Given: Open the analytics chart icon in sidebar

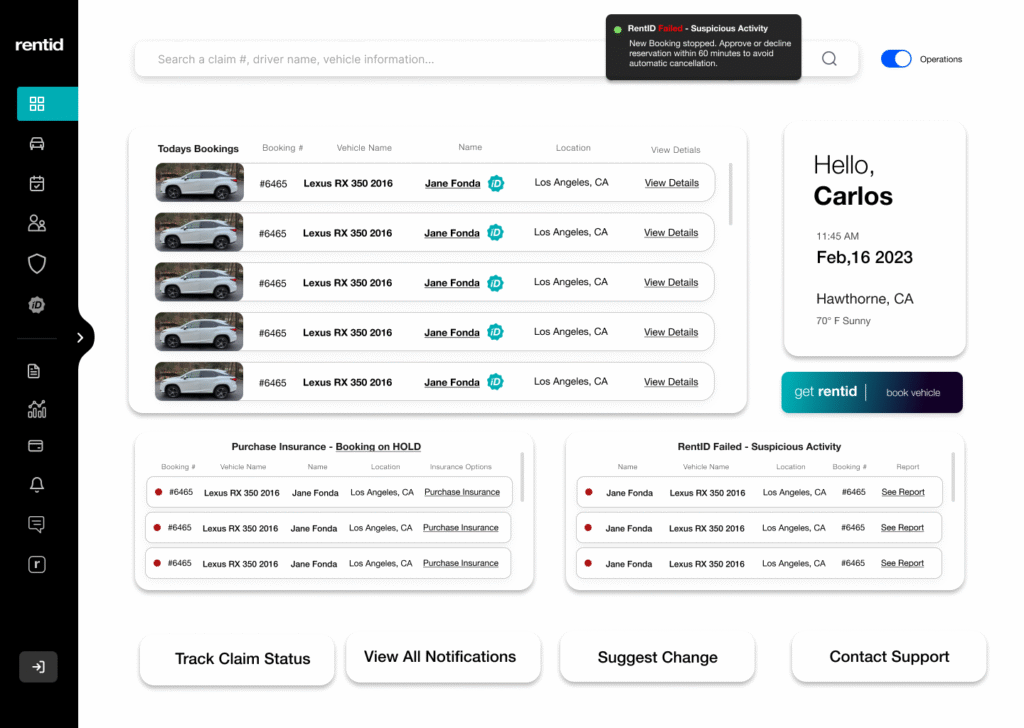Looking at the screenshot, I should [x=37, y=409].
